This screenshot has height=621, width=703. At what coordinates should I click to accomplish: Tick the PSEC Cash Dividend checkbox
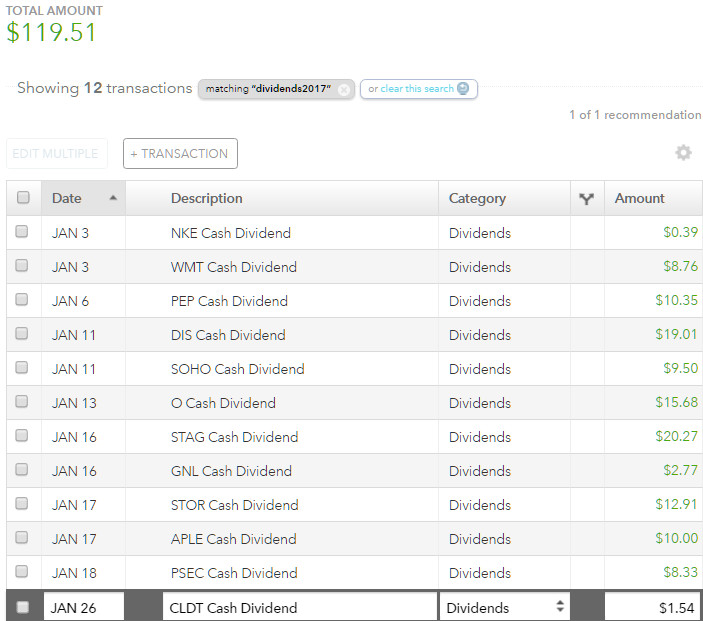click(x=22, y=572)
